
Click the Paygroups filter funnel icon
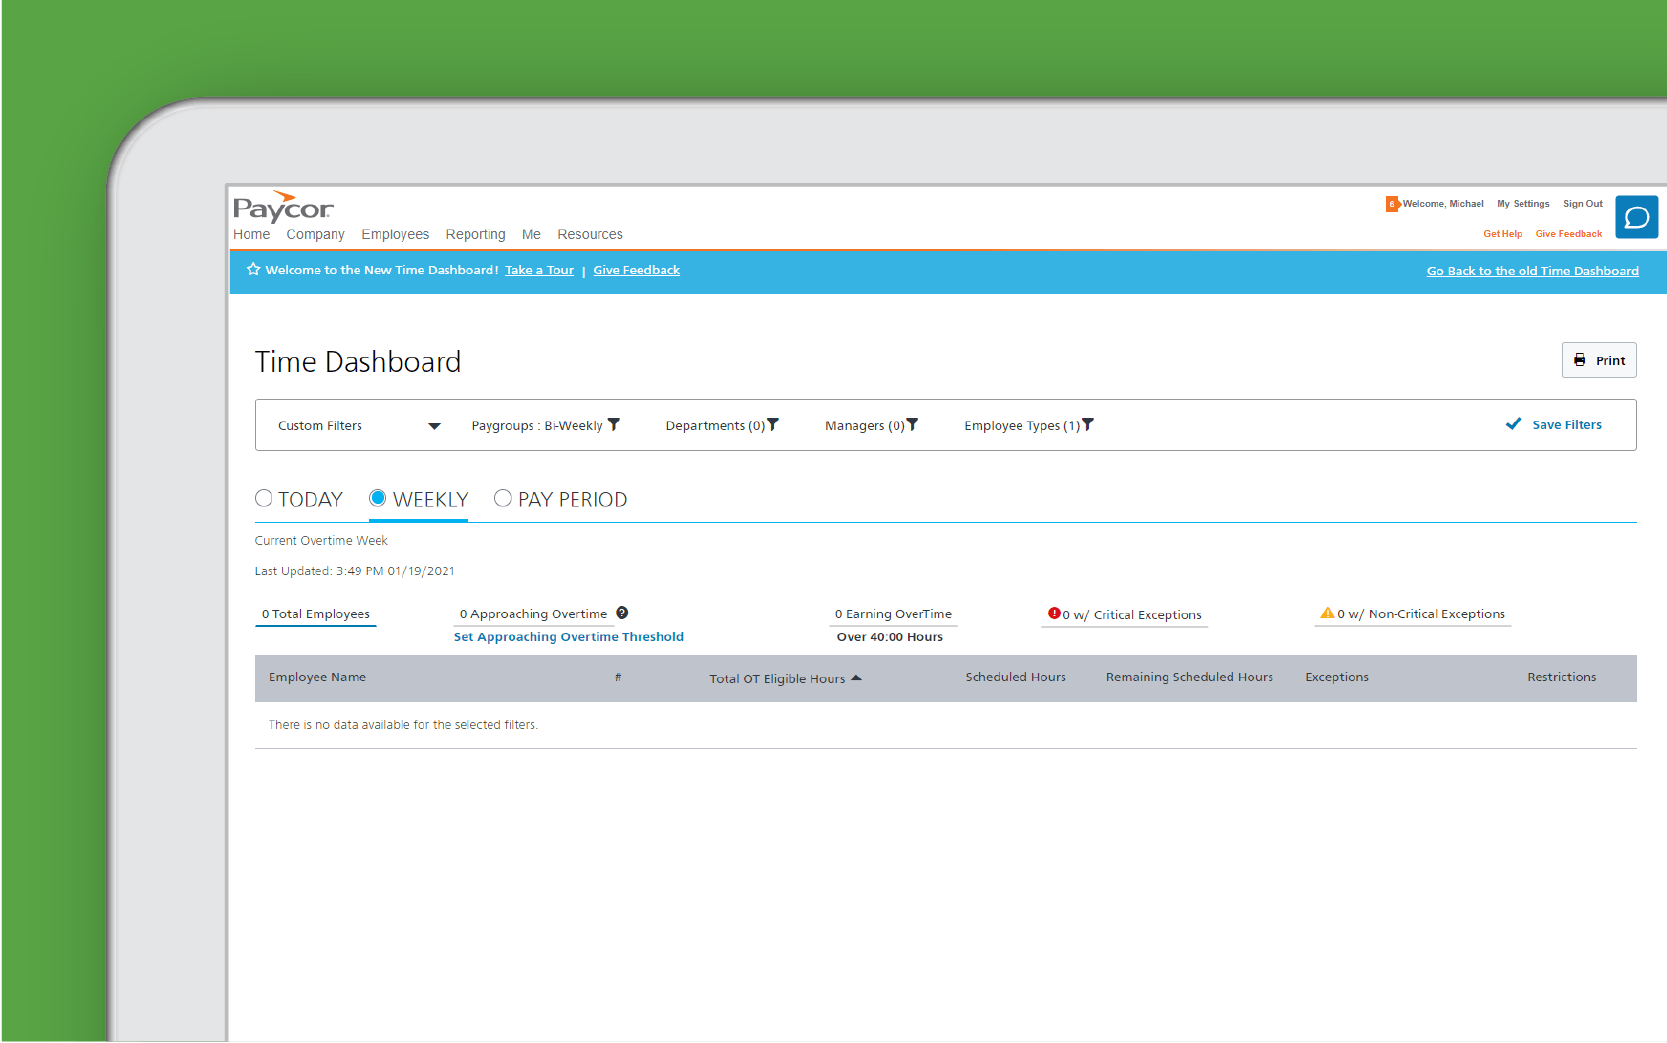click(614, 425)
